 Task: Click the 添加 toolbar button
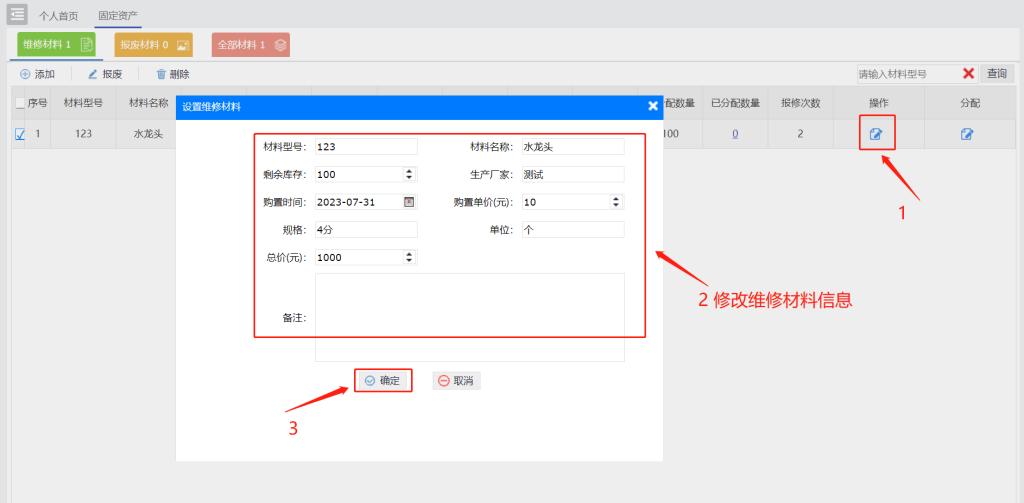(38, 74)
